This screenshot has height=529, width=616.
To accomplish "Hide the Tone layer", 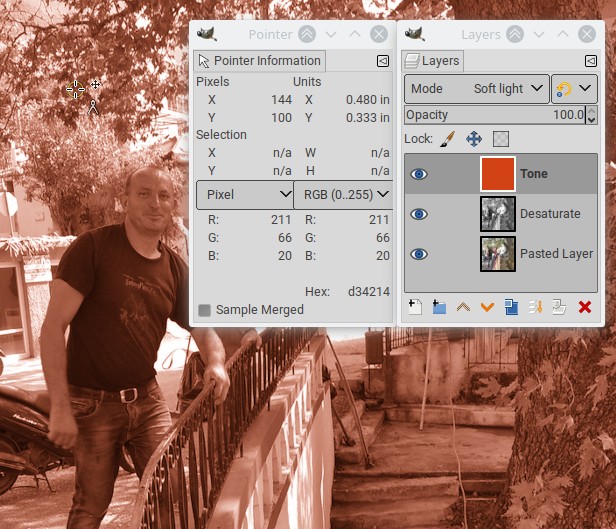I will 419,174.
